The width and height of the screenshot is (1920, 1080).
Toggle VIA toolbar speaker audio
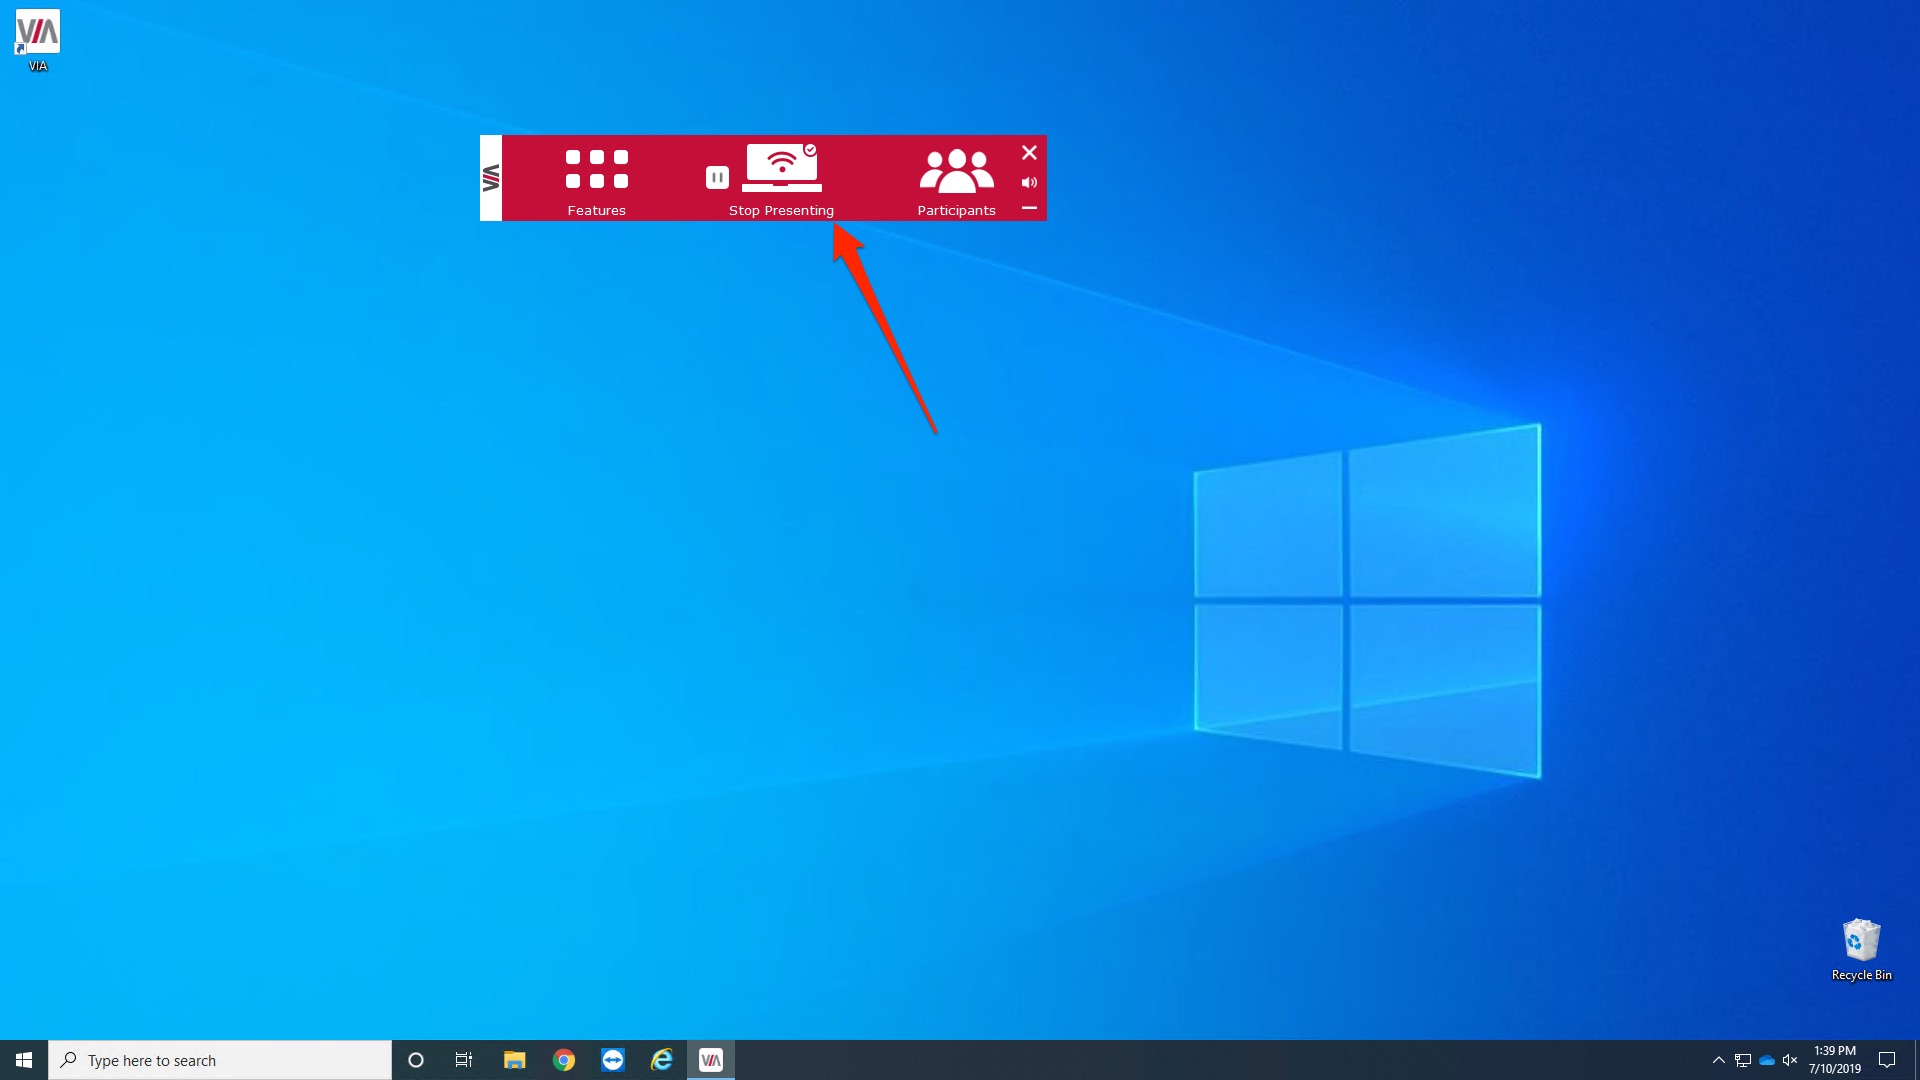[x=1029, y=182]
